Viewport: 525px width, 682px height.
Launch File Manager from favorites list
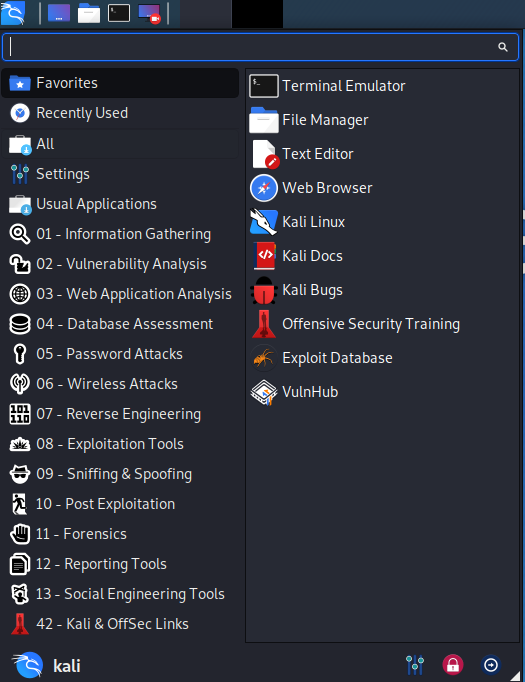[382, 120]
